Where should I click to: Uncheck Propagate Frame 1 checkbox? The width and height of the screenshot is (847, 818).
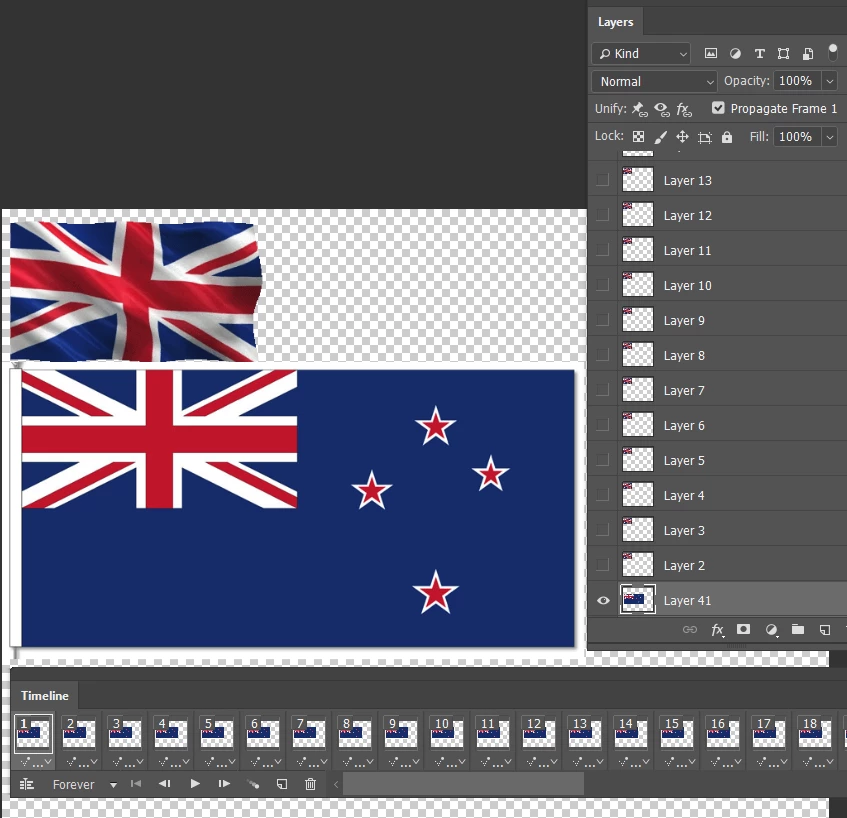pyautogui.click(x=718, y=108)
